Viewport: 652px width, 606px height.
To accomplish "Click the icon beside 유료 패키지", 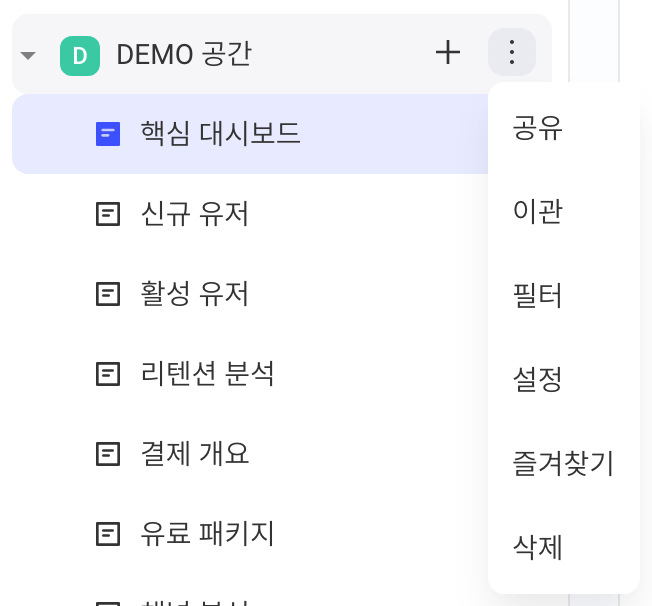I will [x=108, y=533].
